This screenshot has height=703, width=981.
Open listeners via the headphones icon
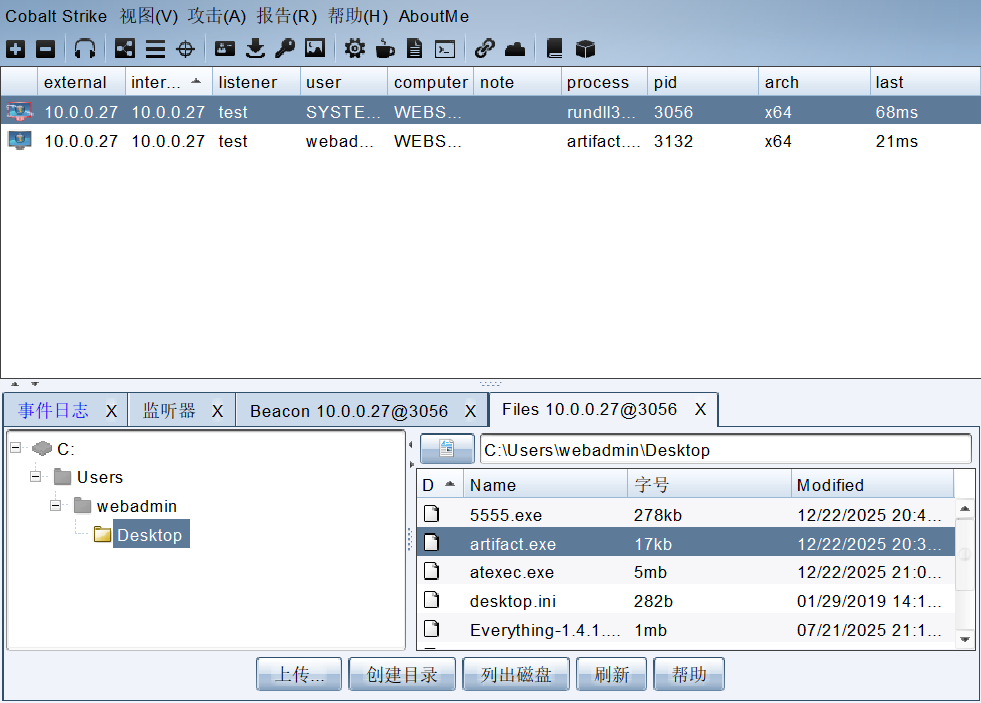pos(84,49)
